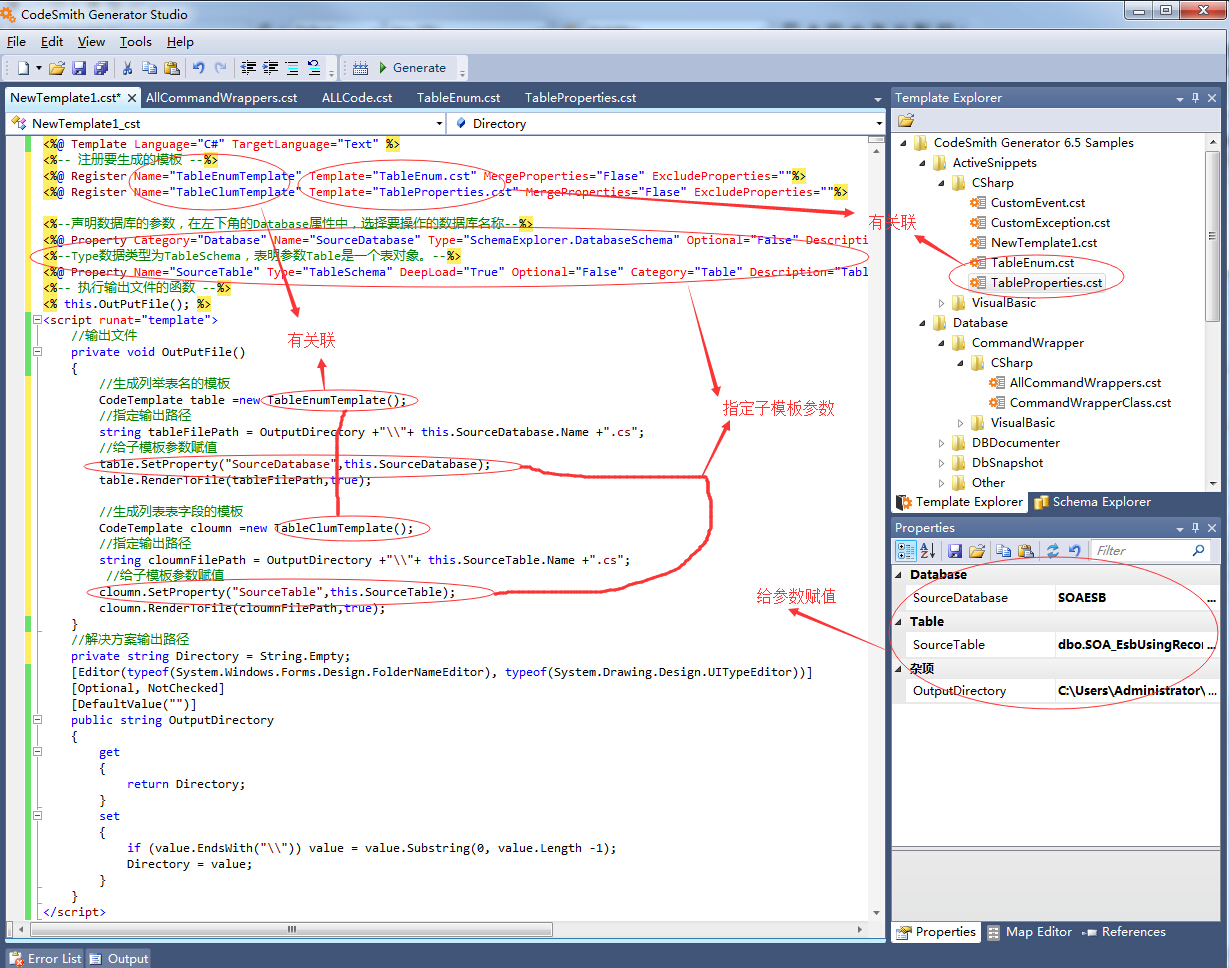Switch to ALLCode.cst tab
The height and width of the screenshot is (968, 1229).
[357, 97]
